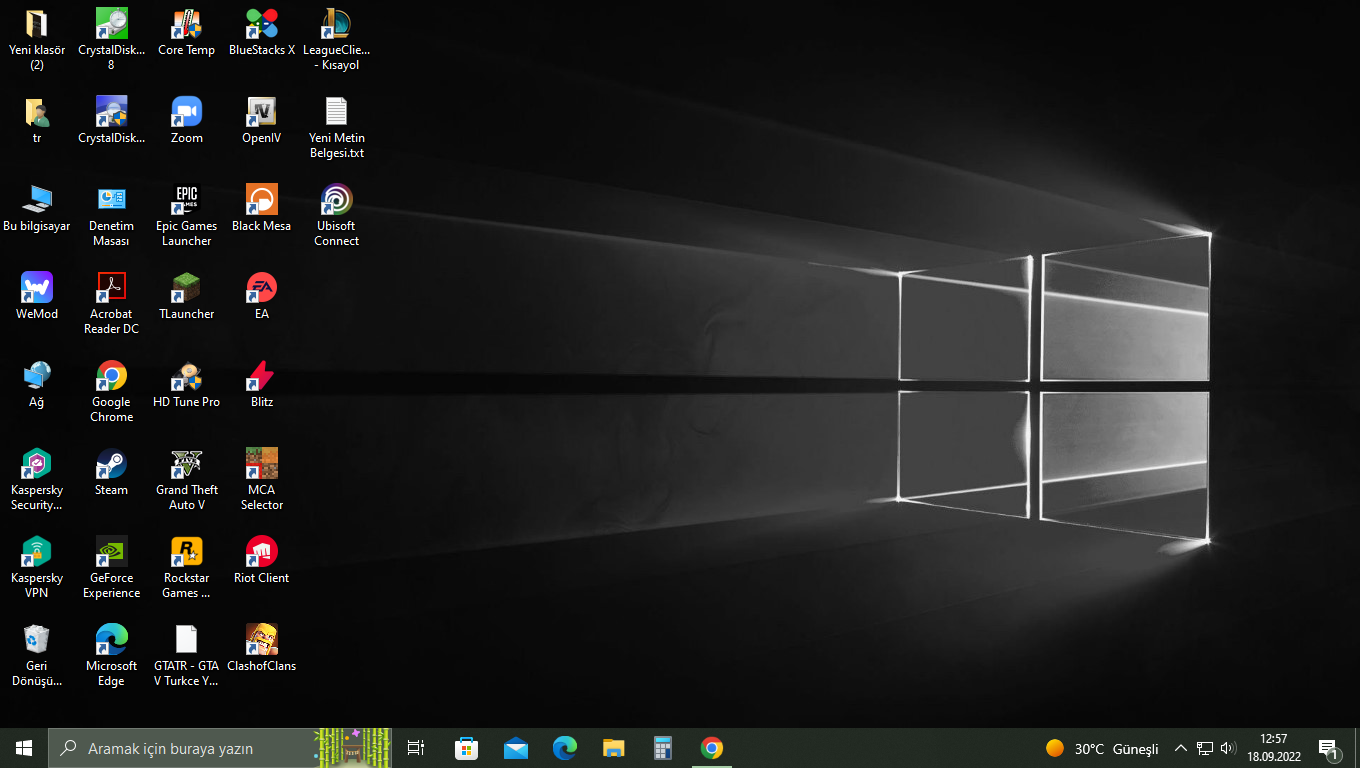Click the LeagueClient Kısayol icon
Screen dimensions: 1360x768
click(336, 24)
